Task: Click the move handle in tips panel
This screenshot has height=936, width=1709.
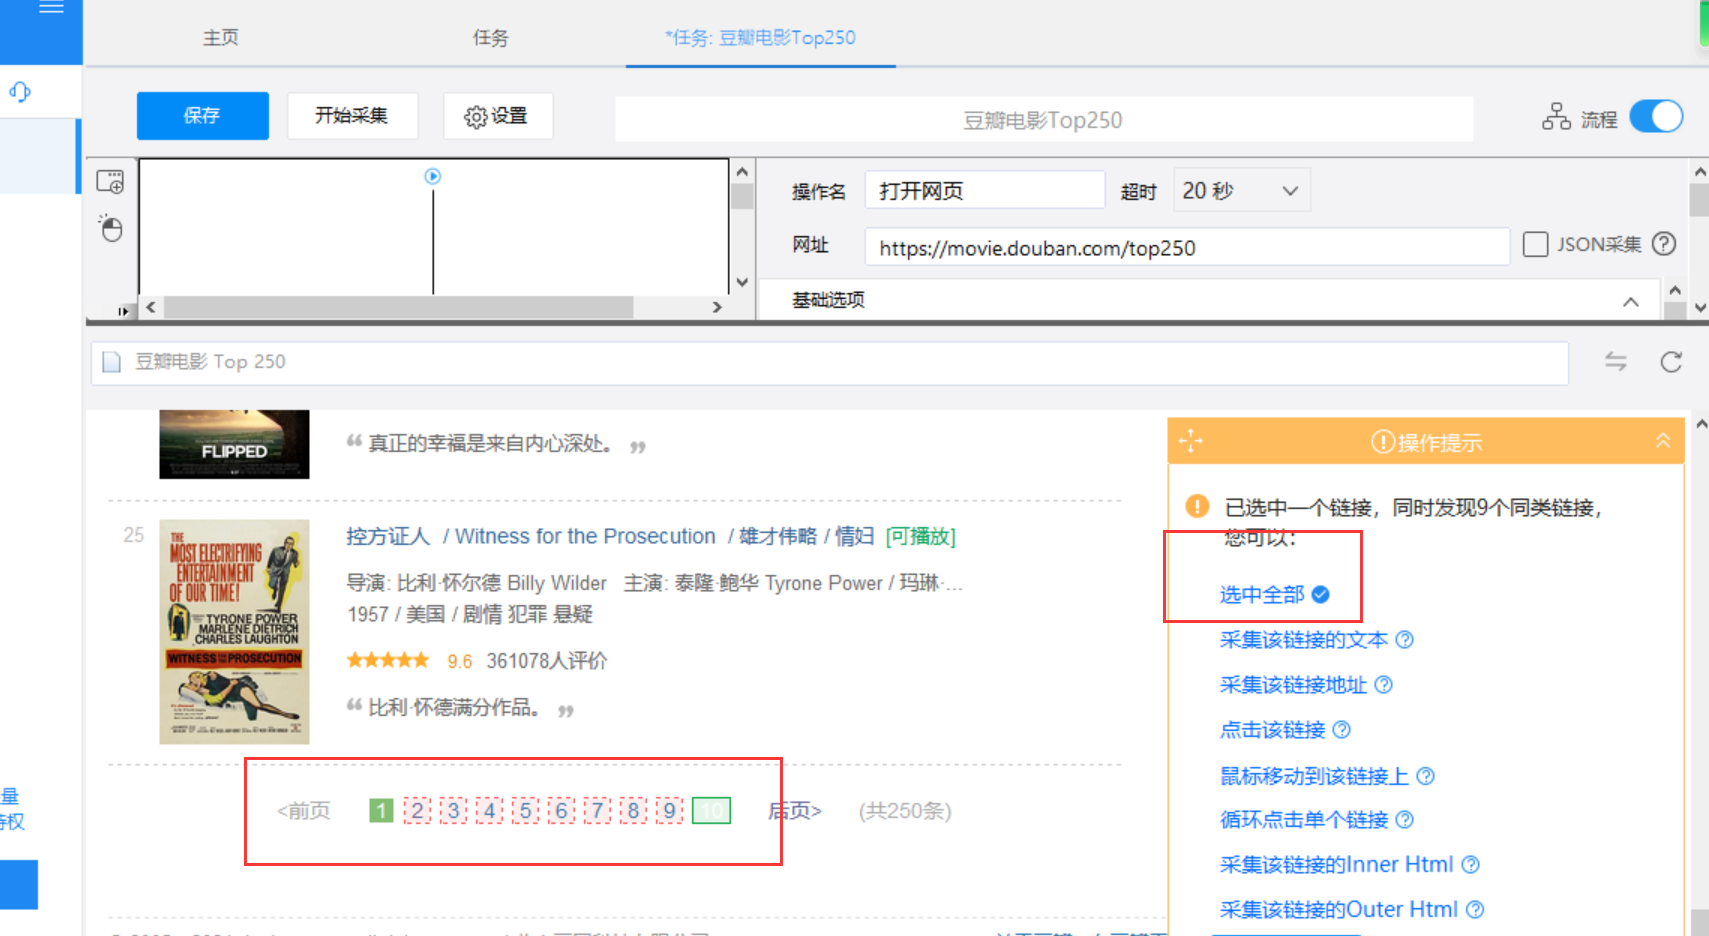Action: click(1190, 441)
